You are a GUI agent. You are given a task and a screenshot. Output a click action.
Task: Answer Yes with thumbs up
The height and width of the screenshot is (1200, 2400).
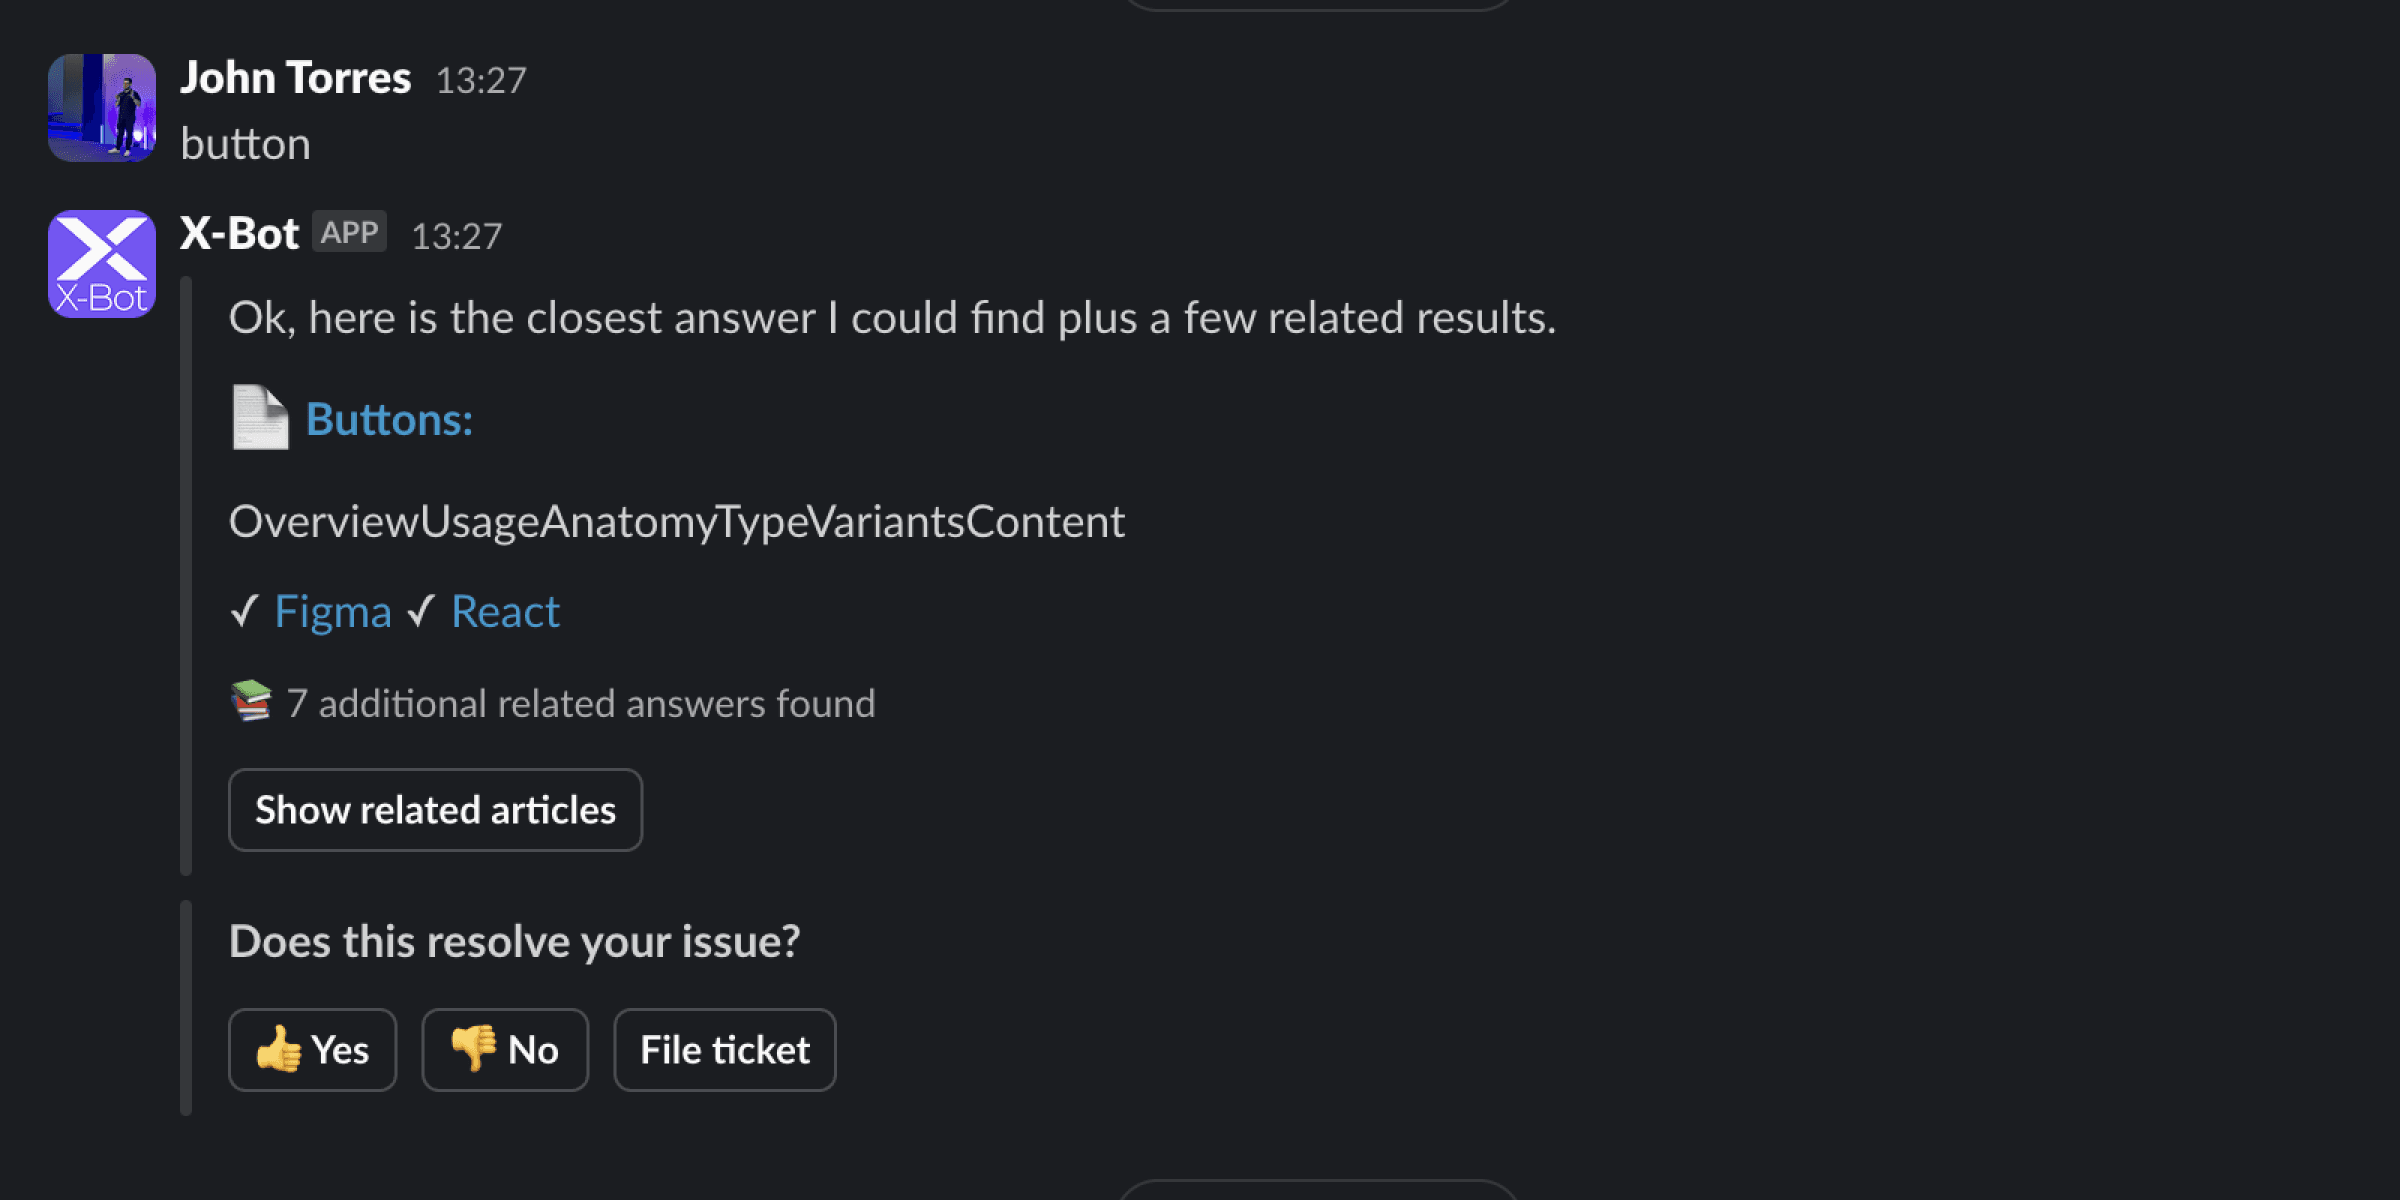[x=313, y=1050]
